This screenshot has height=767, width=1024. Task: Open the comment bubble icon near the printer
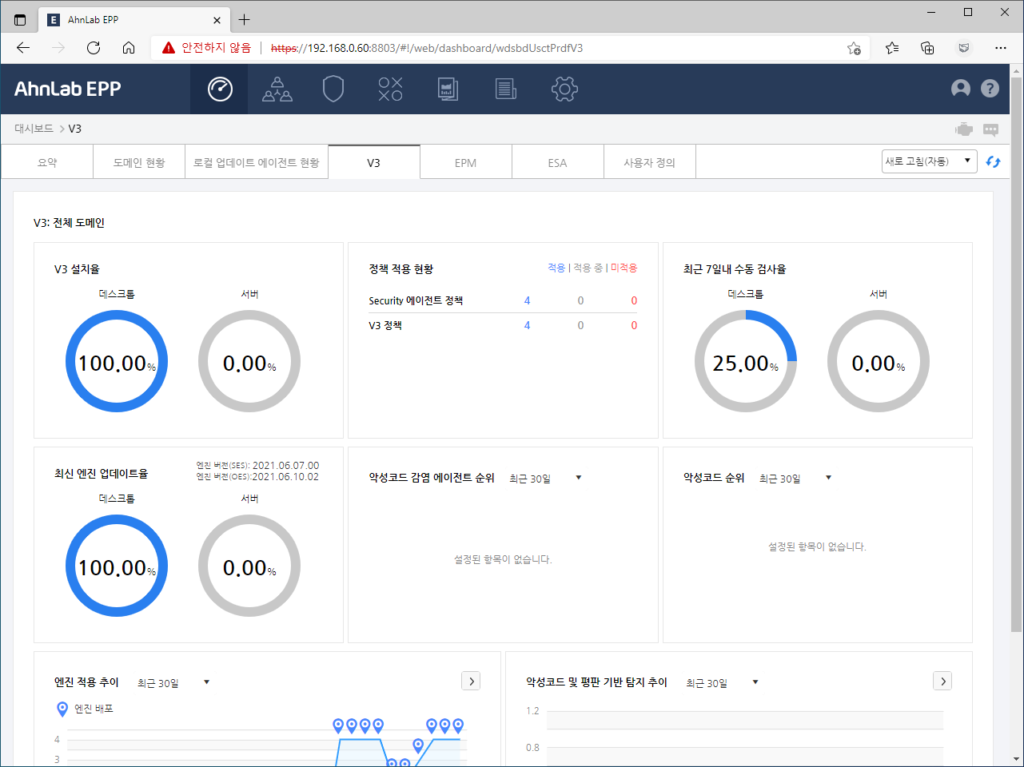pyautogui.click(x=992, y=129)
